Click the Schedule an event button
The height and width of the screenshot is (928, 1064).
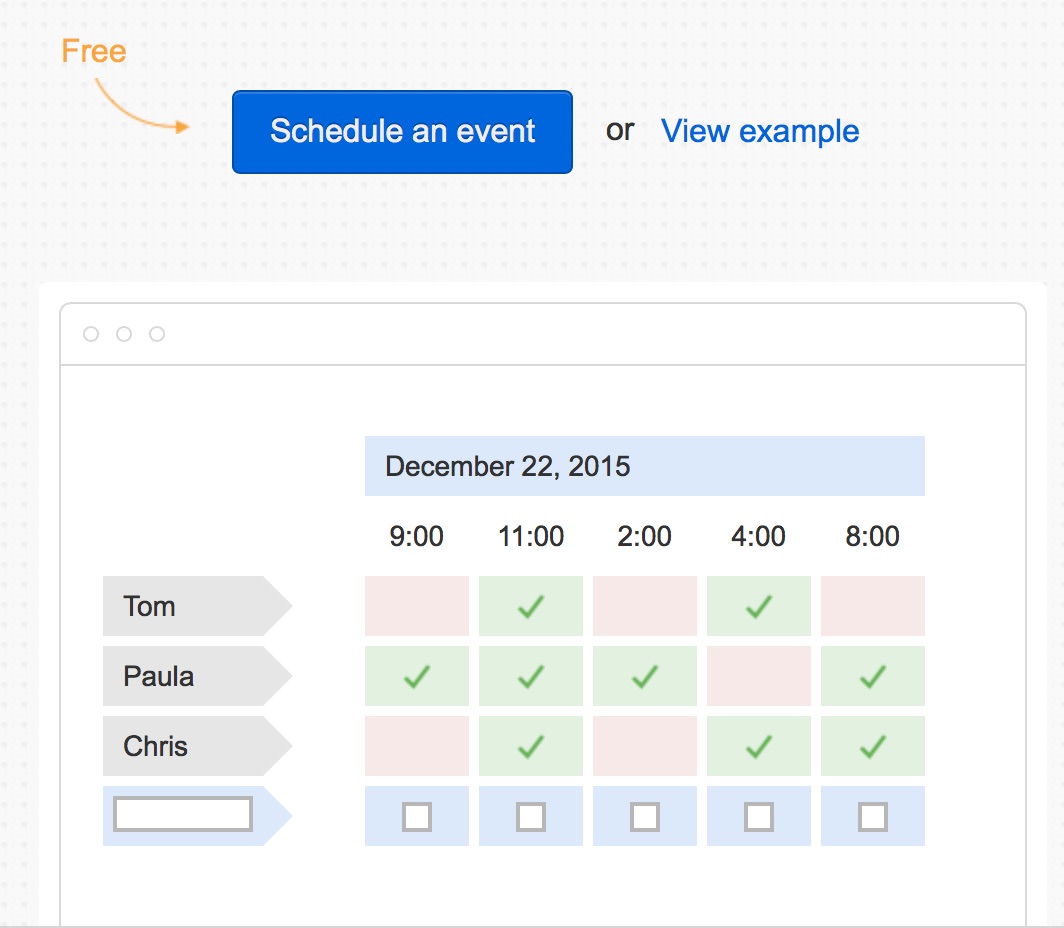click(x=402, y=132)
